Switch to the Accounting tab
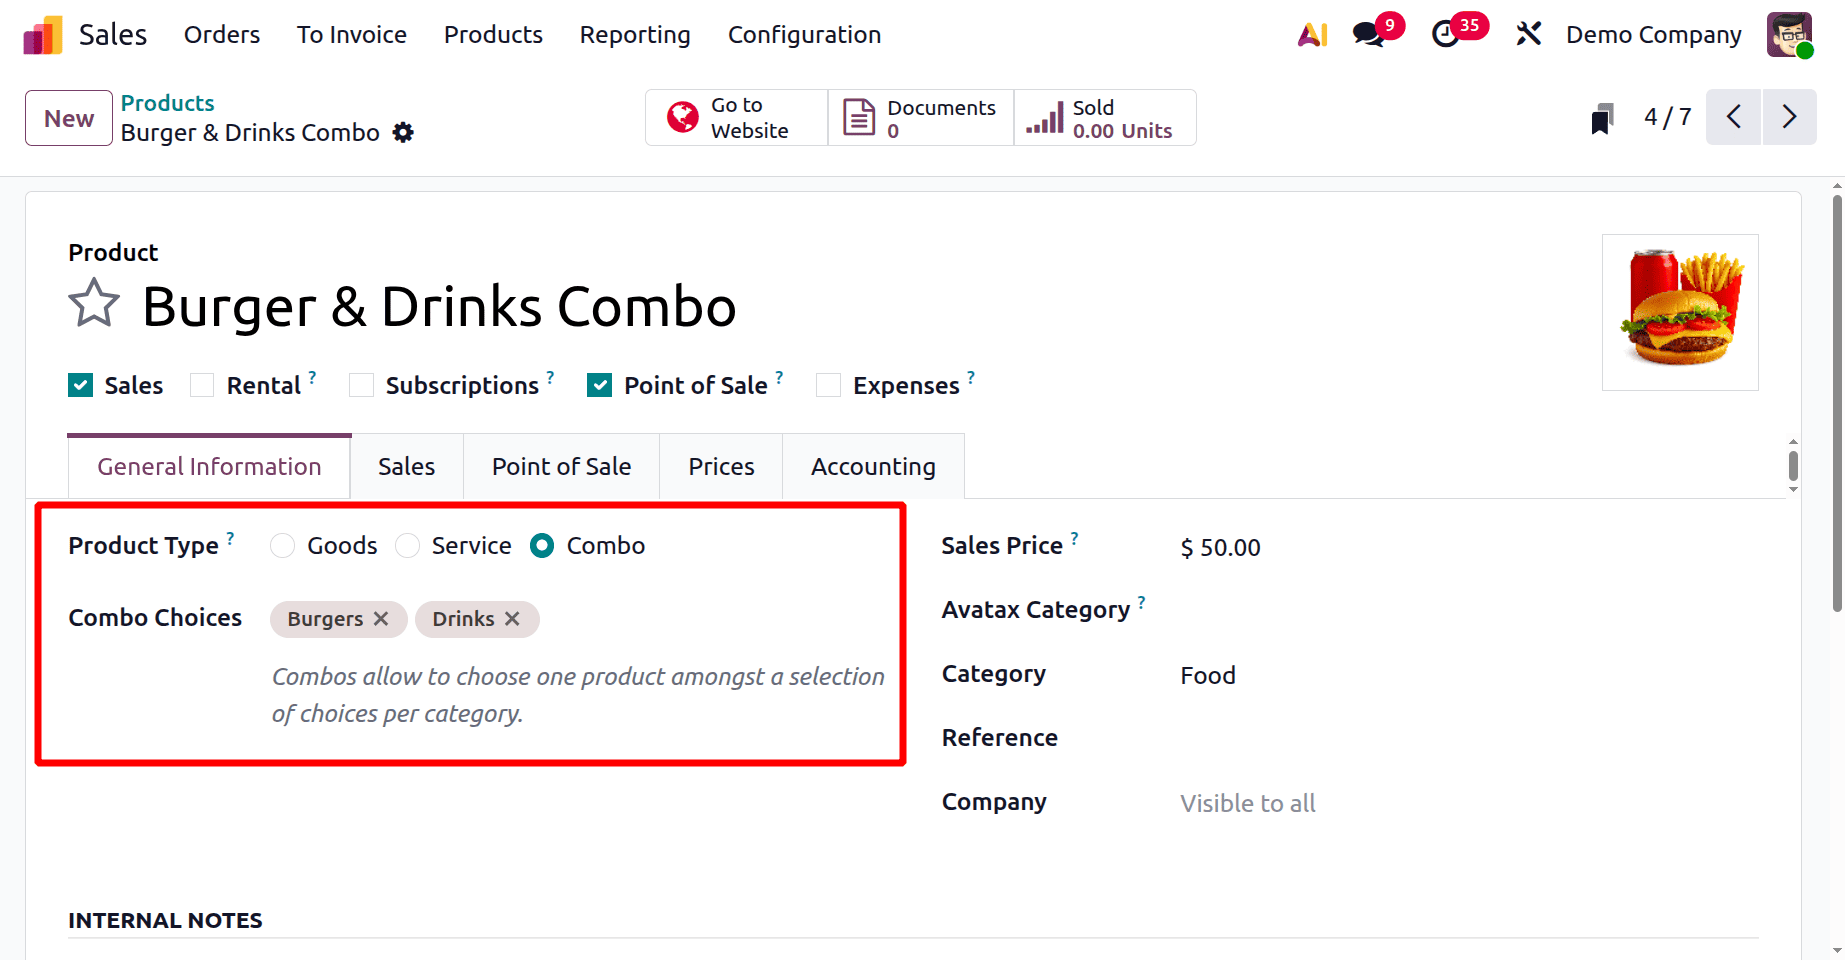 (872, 466)
